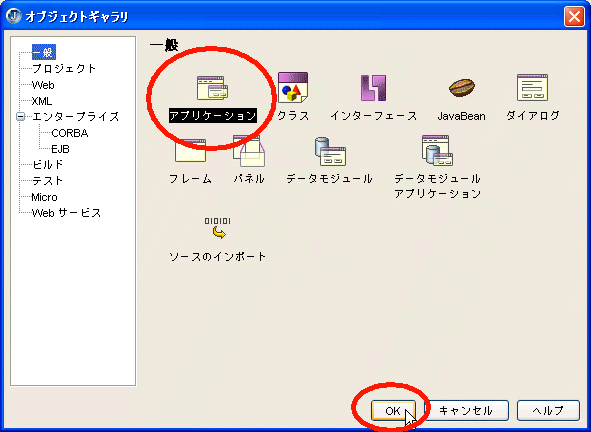Choose the クラス icon
The width and height of the screenshot is (591, 432).
[x=293, y=87]
